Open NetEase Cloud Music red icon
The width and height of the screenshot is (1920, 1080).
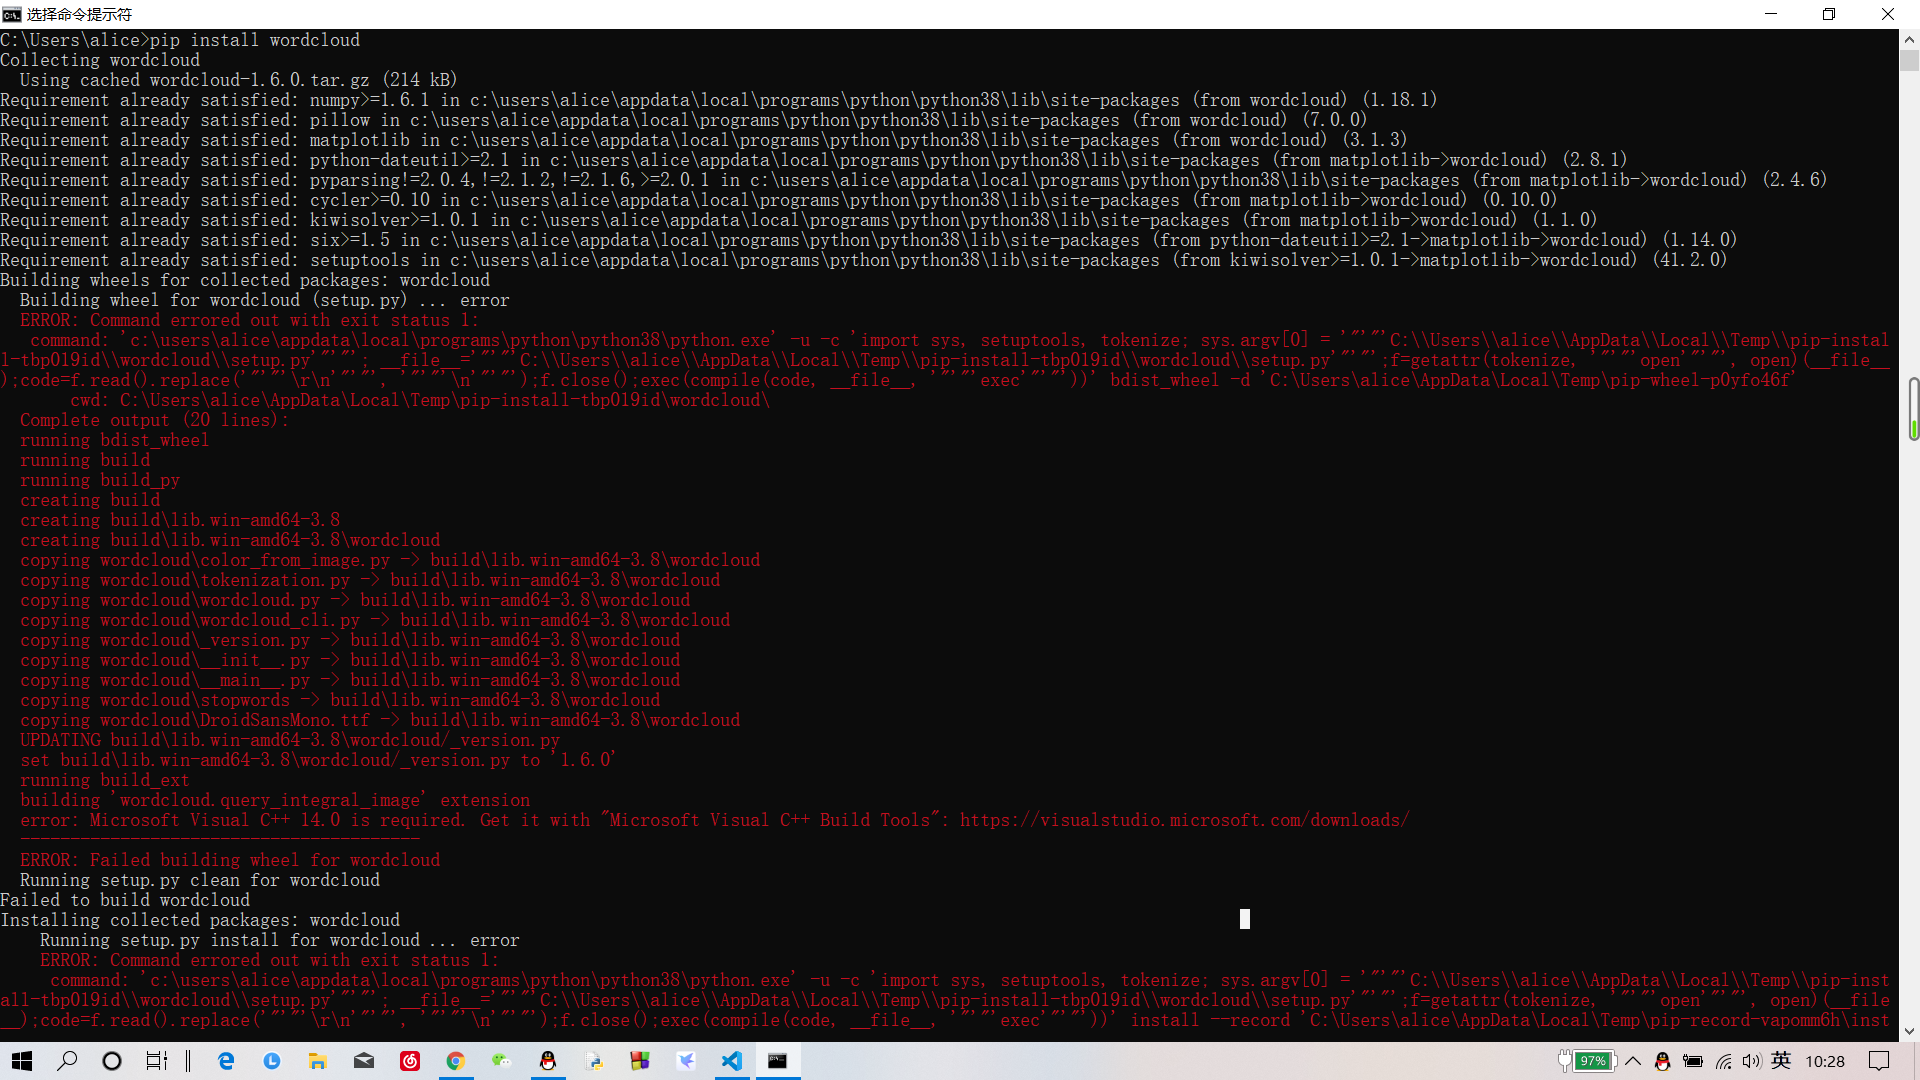point(410,1061)
